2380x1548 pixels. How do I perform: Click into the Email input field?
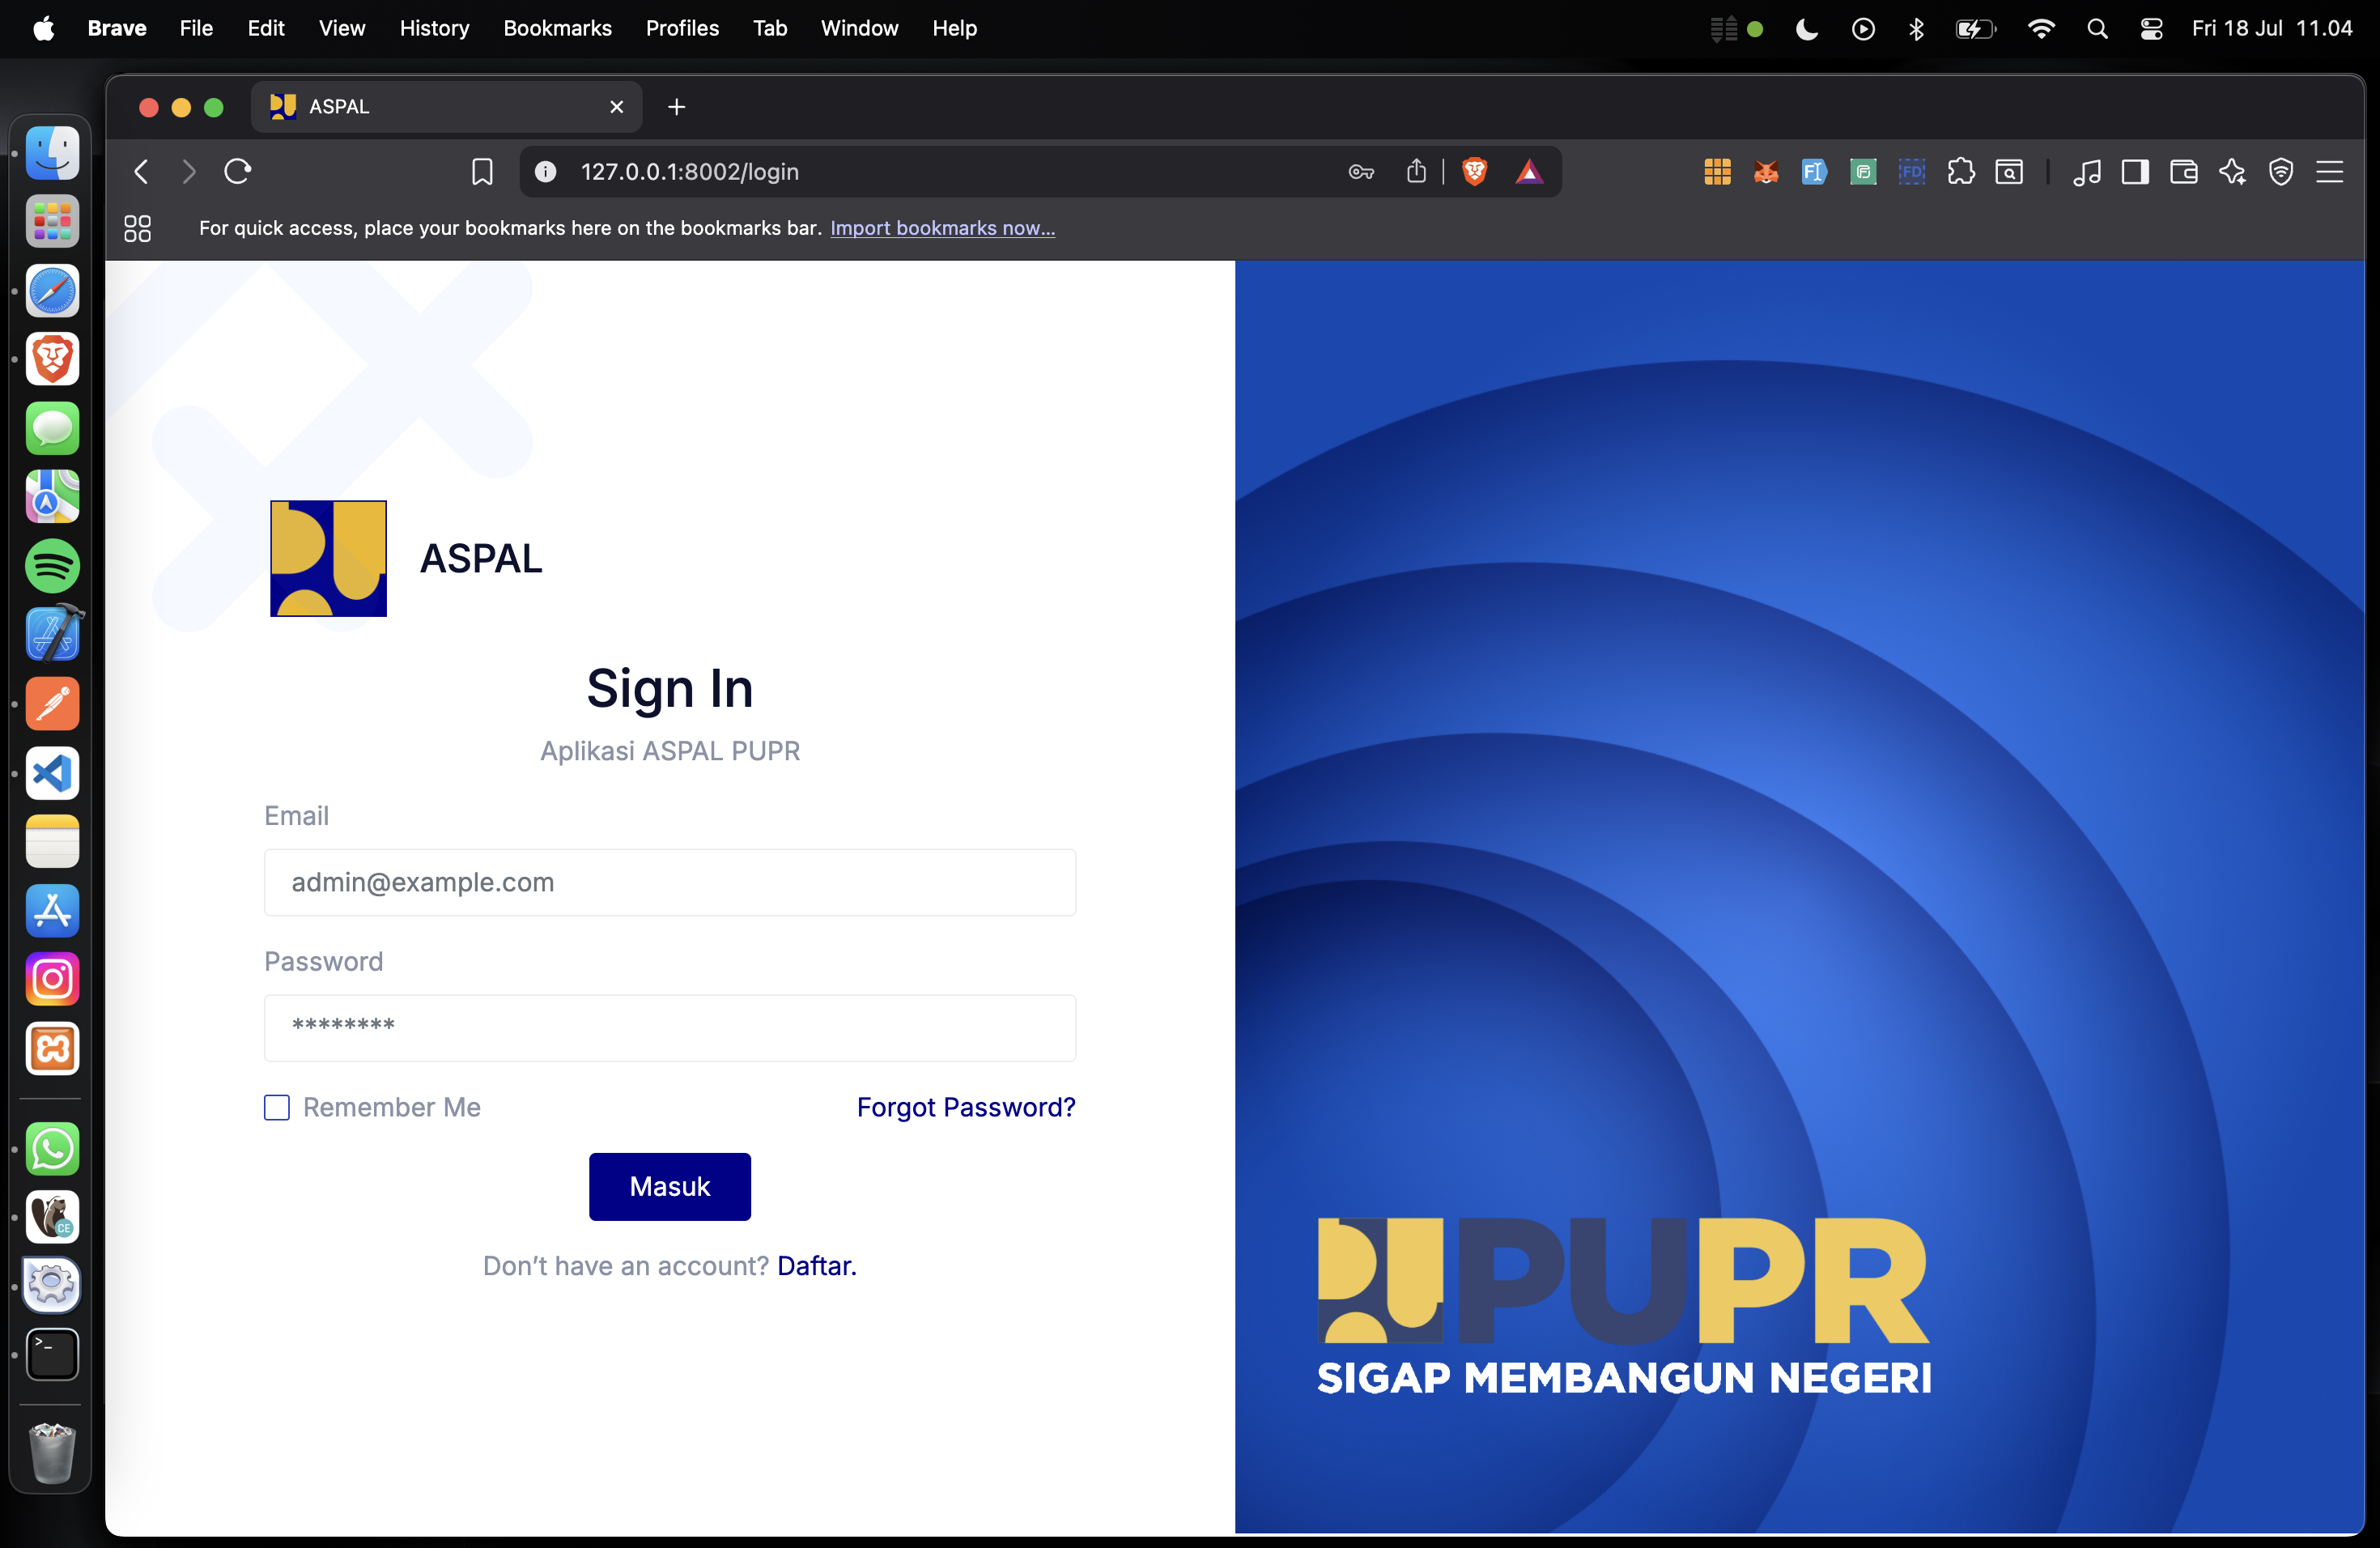click(670, 882)
